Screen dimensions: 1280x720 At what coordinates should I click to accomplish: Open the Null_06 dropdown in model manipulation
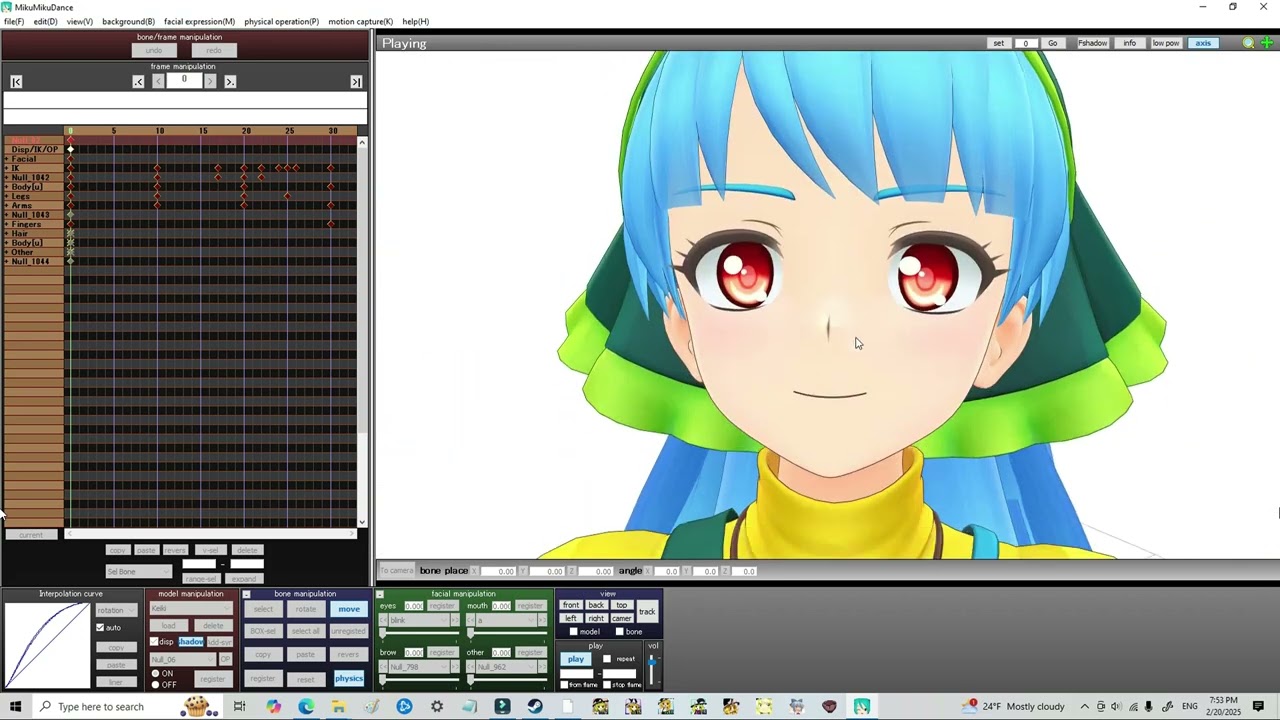(182, 660)
